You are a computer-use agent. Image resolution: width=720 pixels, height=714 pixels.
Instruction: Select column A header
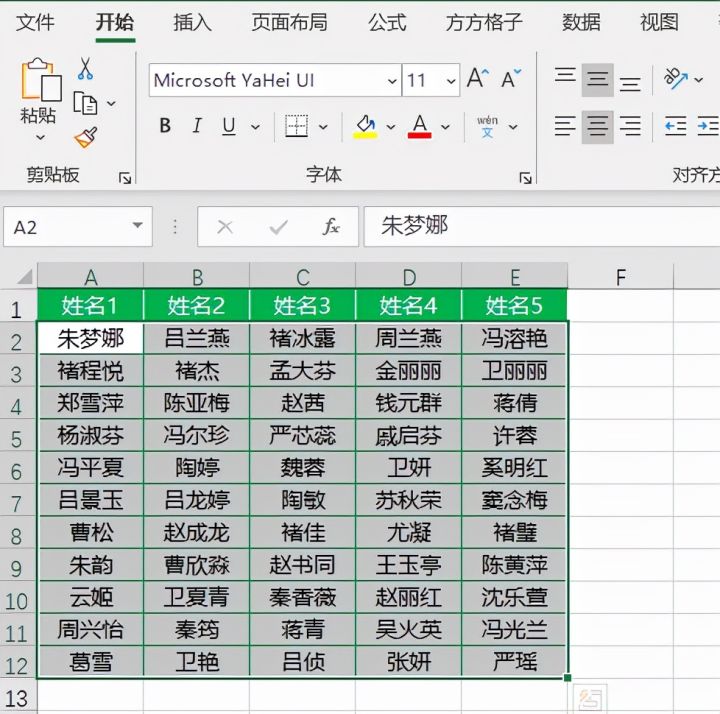[90, 277]
